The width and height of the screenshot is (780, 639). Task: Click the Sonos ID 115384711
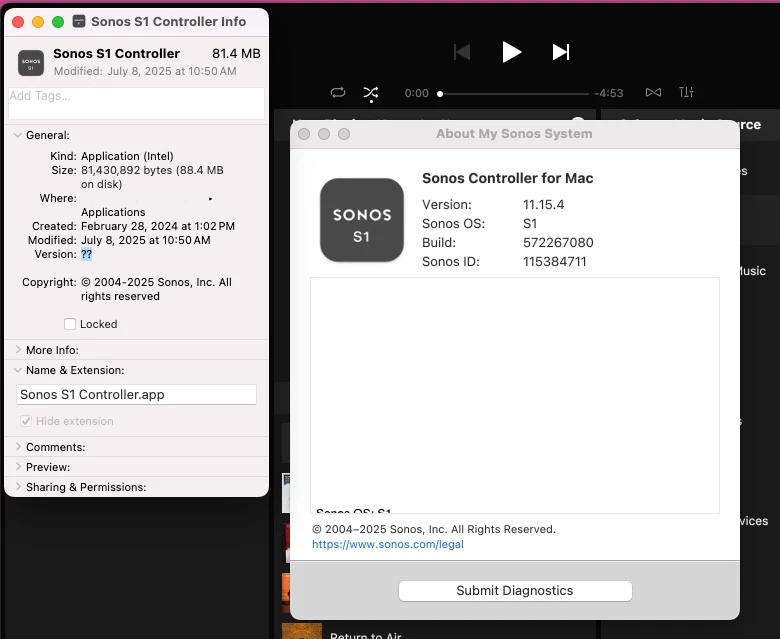pos(555,262)
